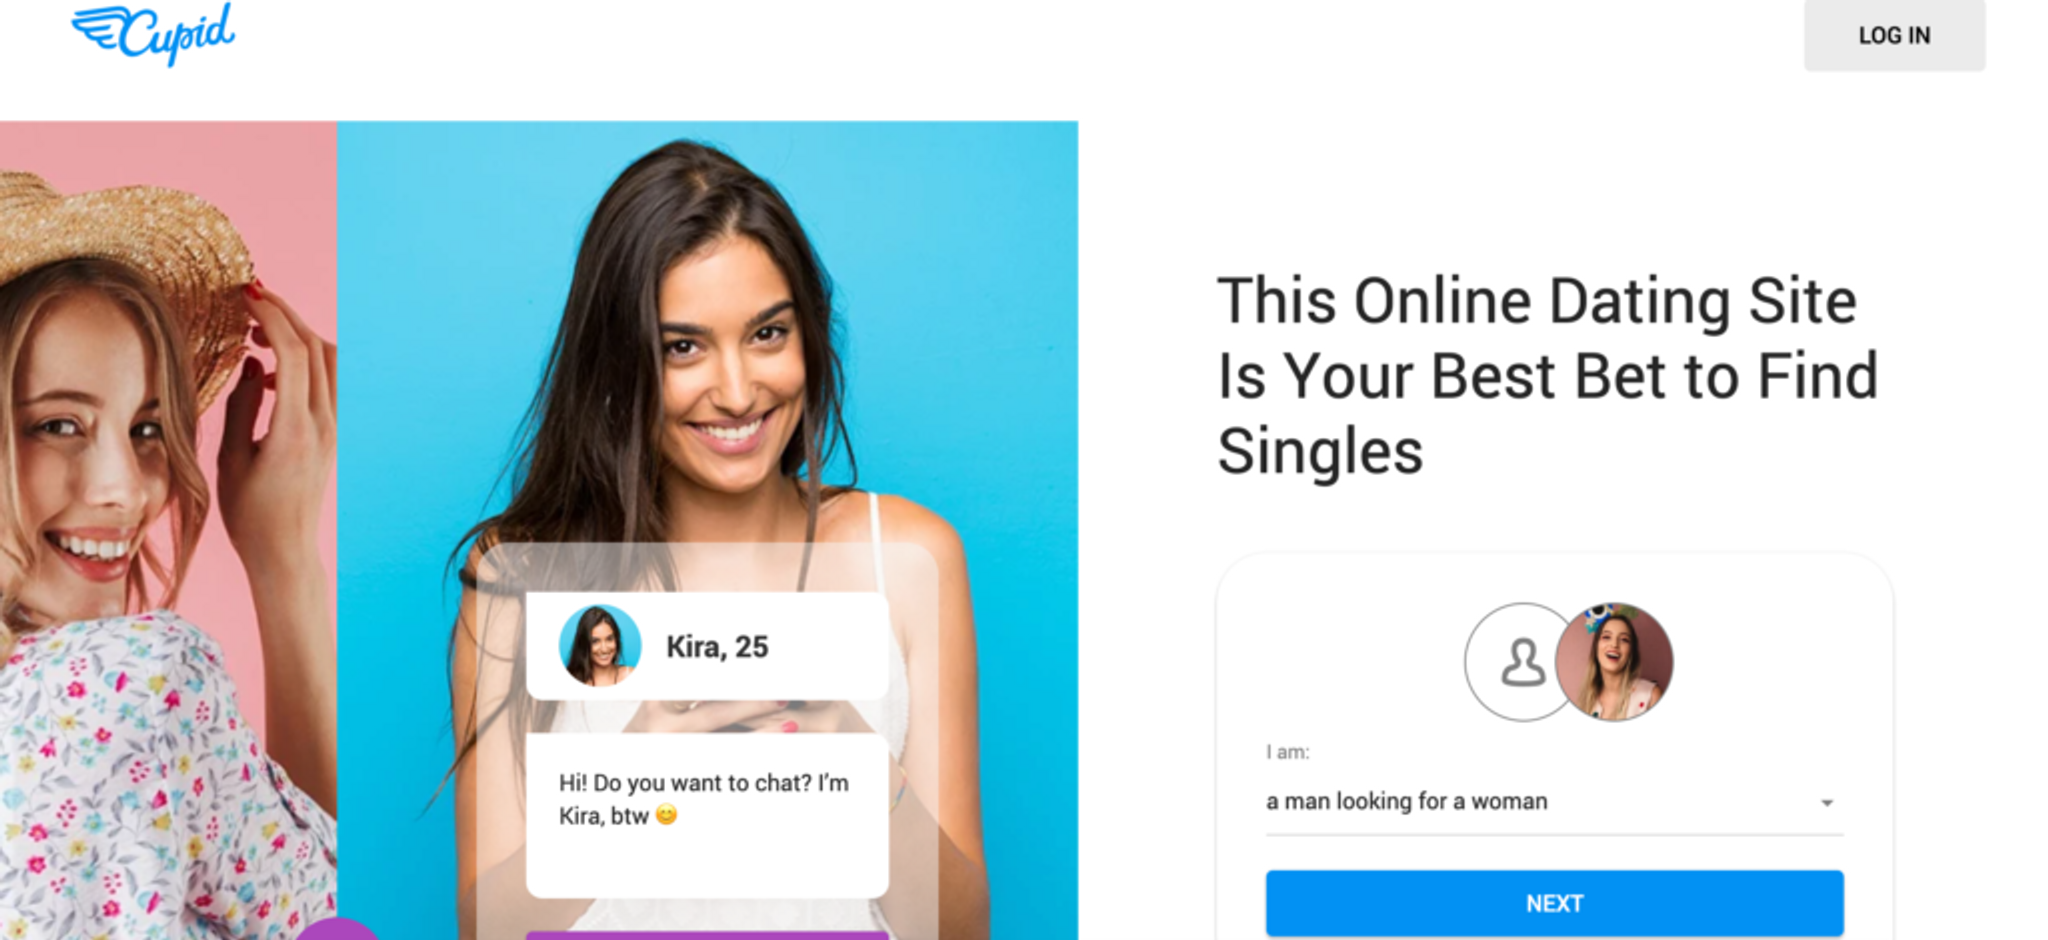The width and height of the screenshot is (2048, 940).
Task: Click the purple bar below the chat bubble
Action: [x=707, y=936]
